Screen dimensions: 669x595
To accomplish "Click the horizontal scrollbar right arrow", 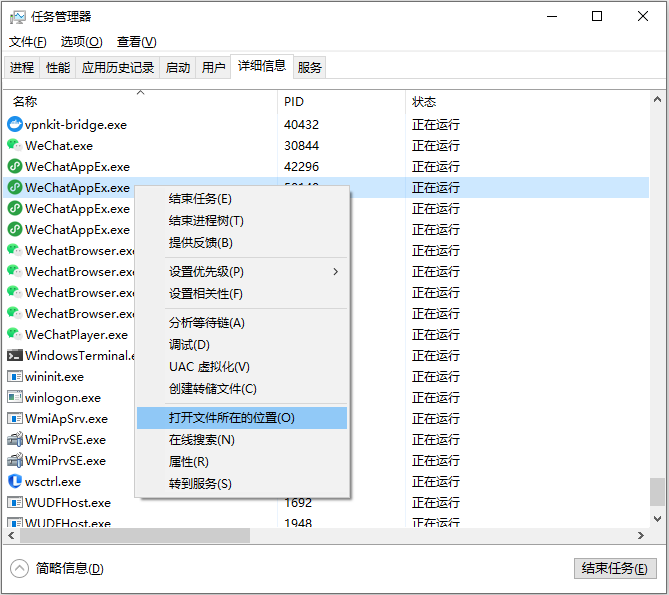I will click(640, 535).
